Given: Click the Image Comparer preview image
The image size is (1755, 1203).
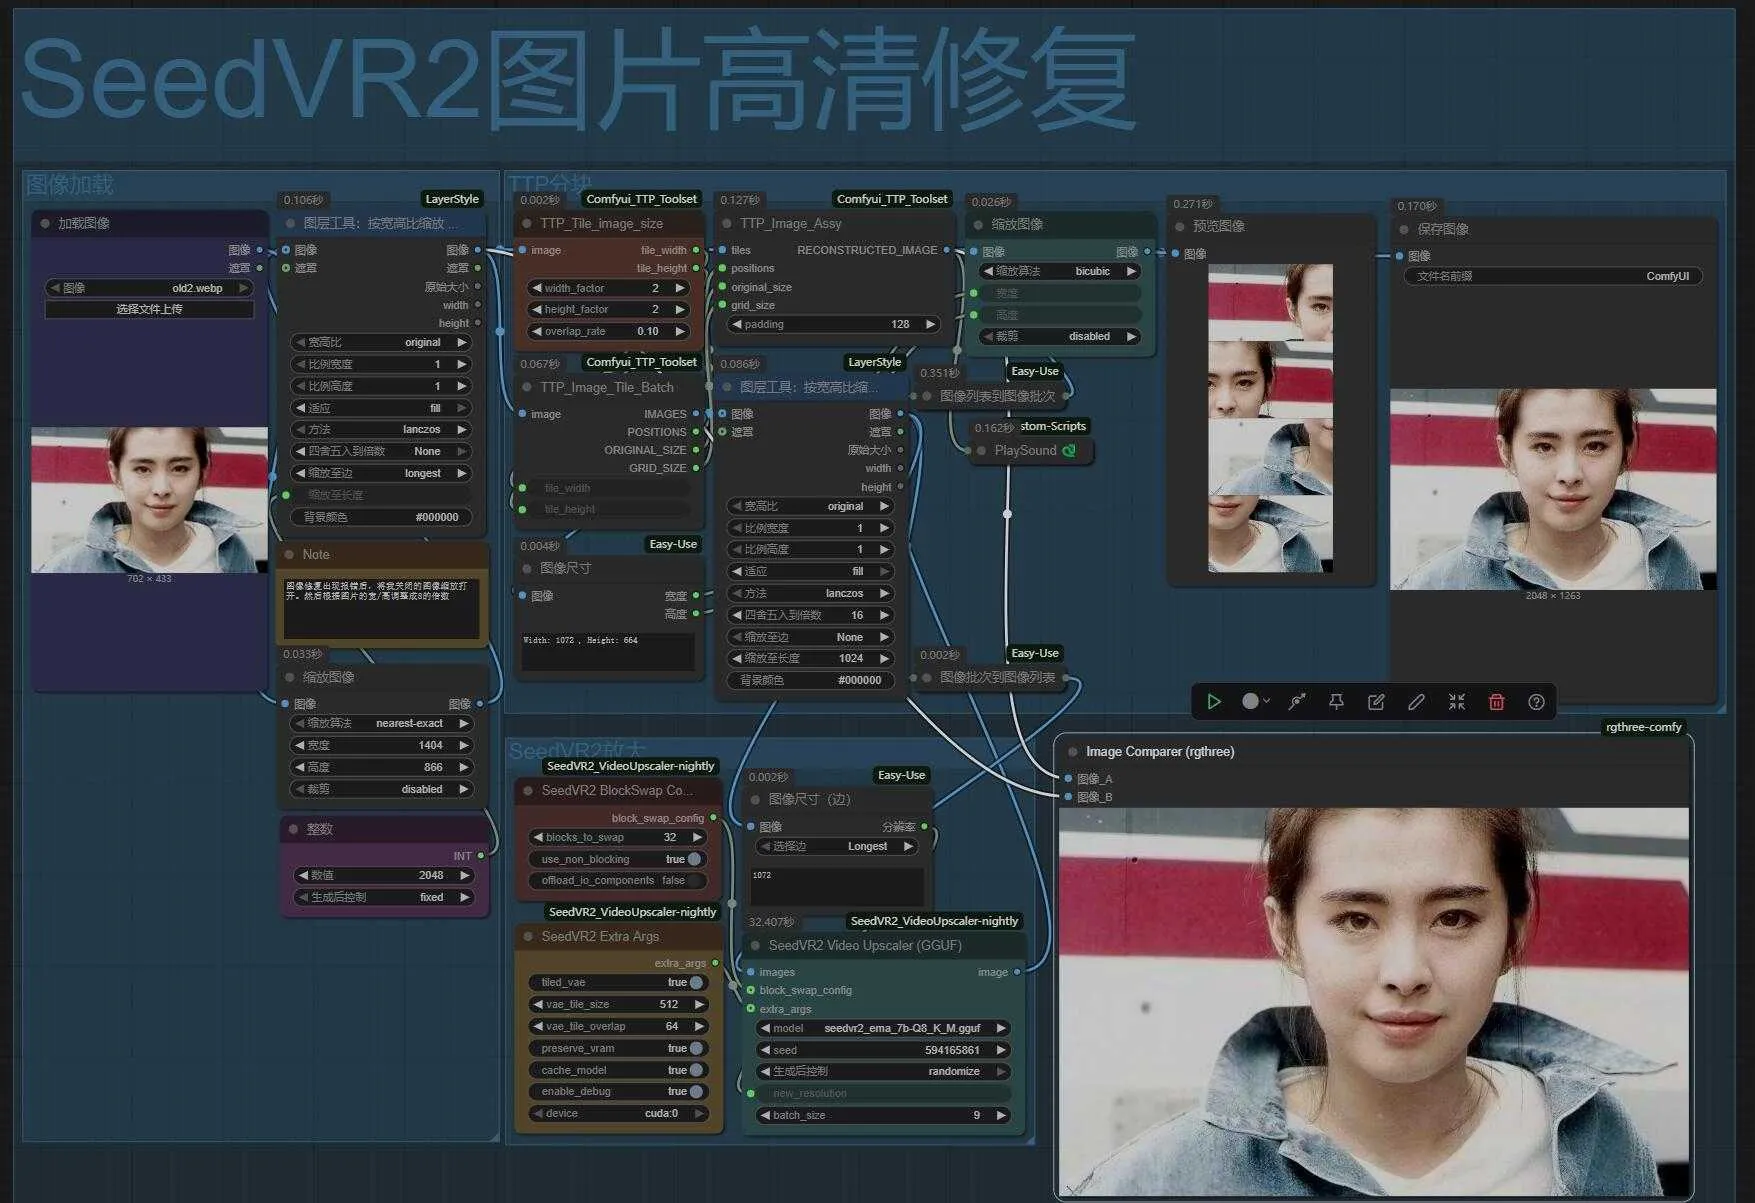Looking at the screenshot, I should [x=1374, y=1001].
